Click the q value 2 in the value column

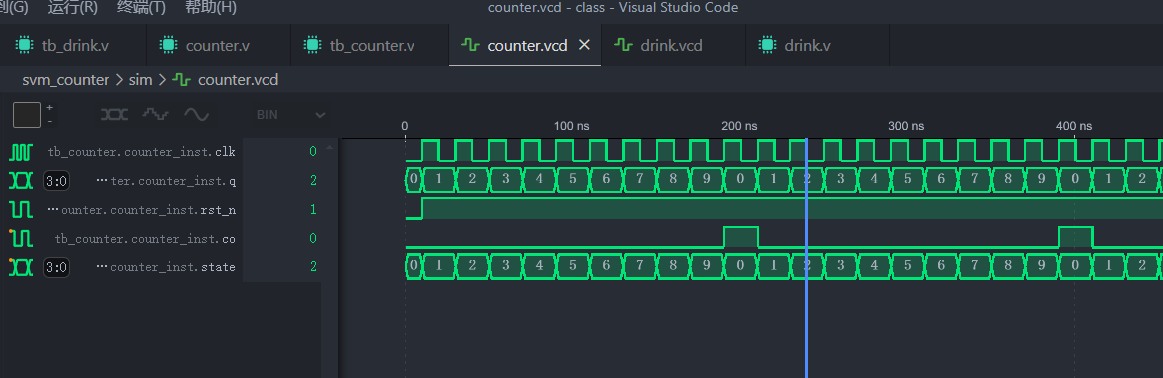click(x=313, y=181)
